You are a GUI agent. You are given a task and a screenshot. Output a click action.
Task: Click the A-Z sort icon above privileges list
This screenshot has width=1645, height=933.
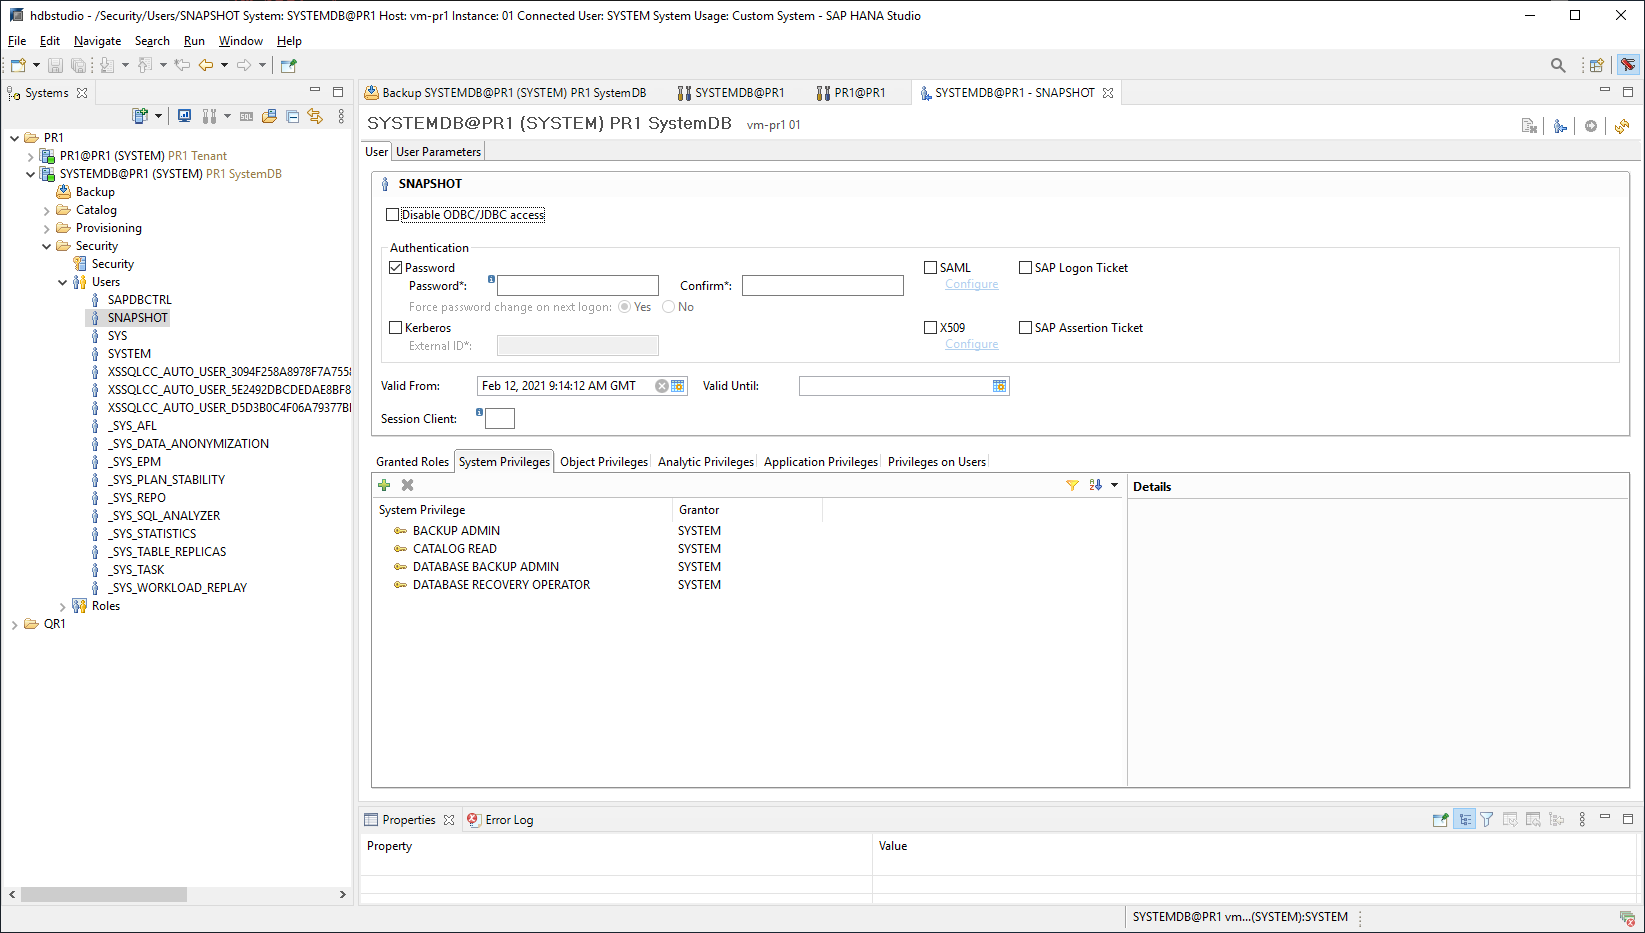1095,485
